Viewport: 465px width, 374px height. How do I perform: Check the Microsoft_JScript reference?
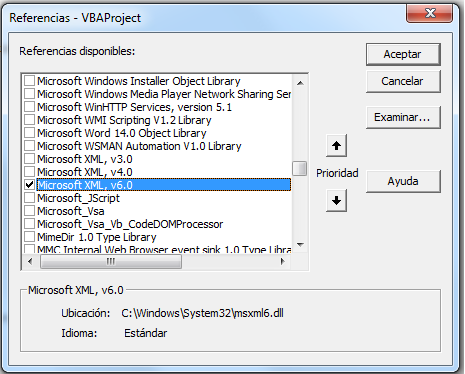(30, 198)
